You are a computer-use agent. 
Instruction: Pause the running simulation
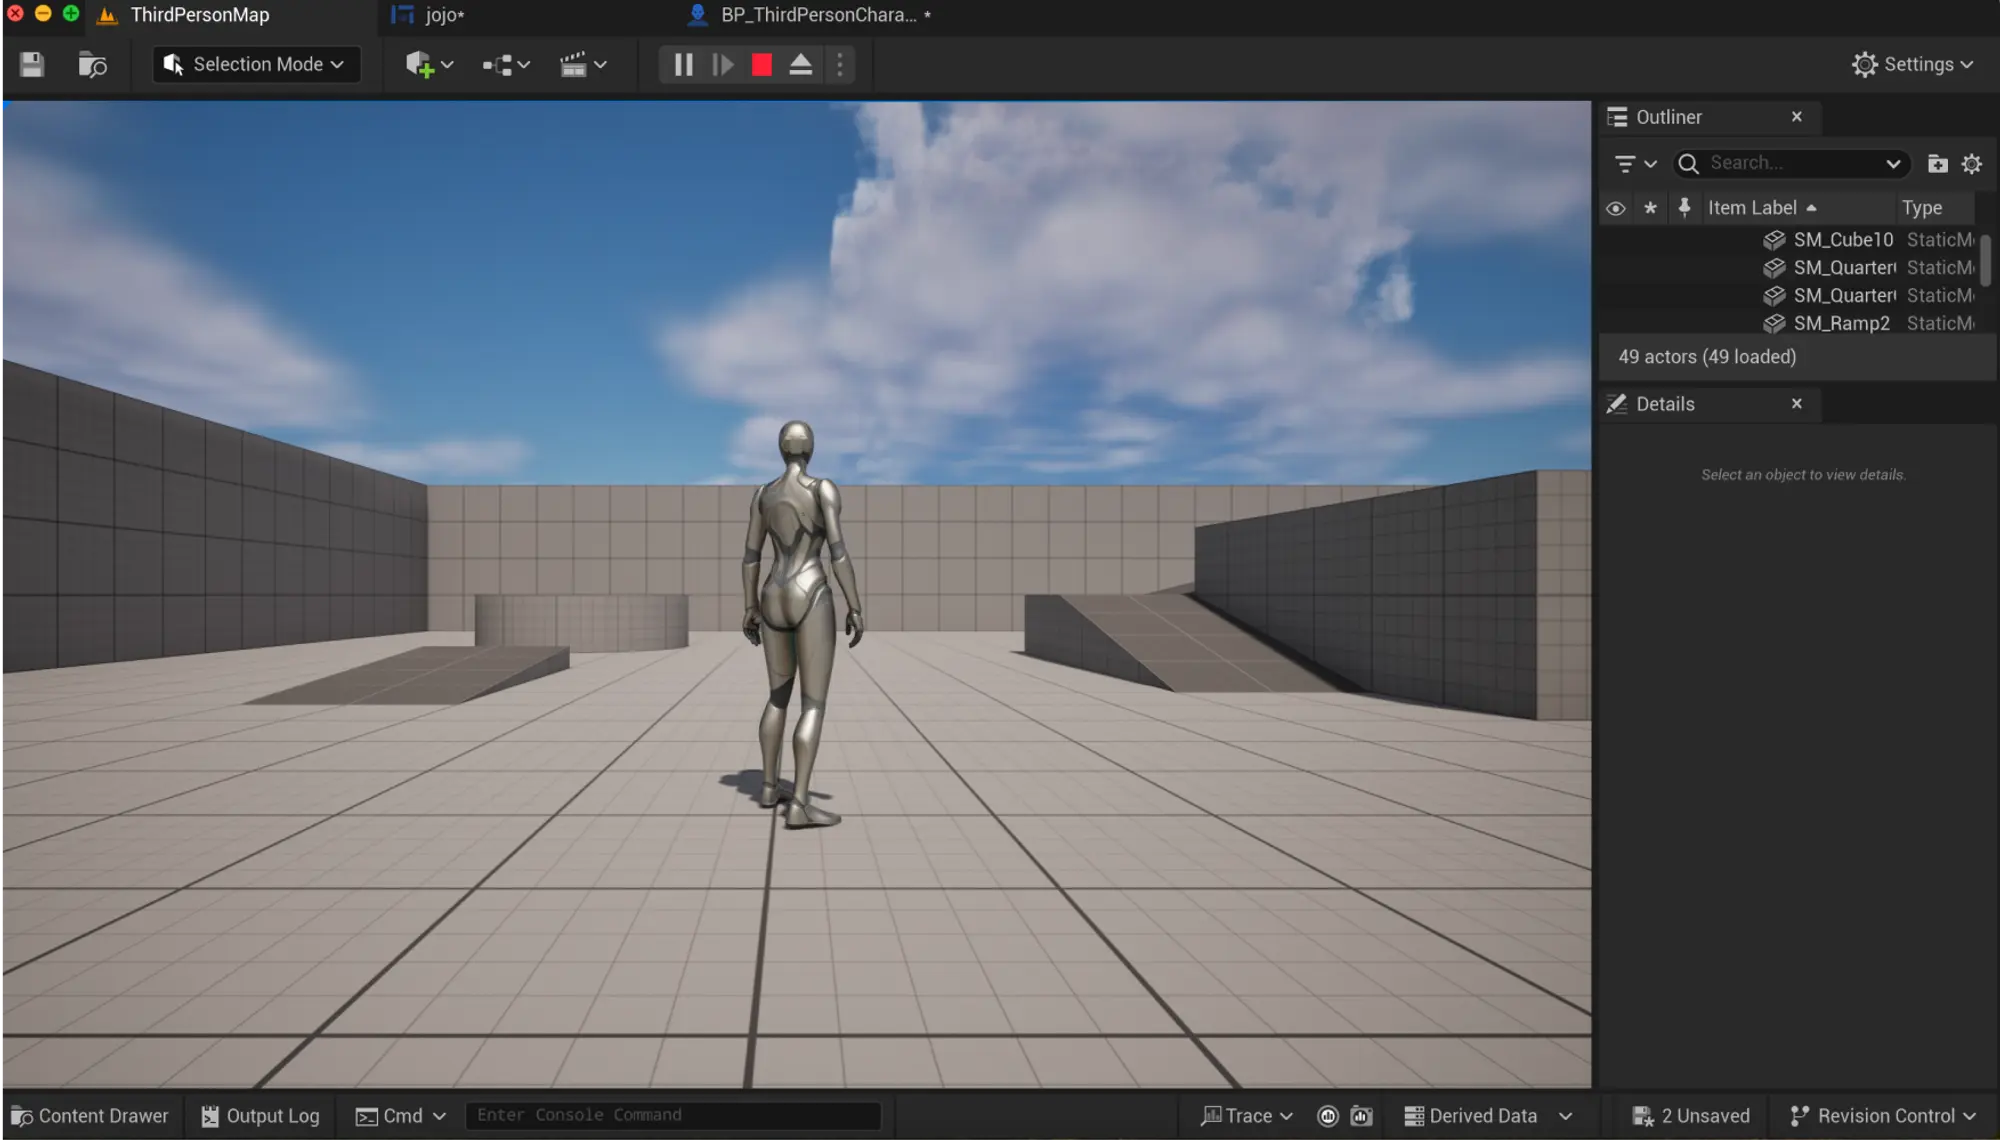683,65
